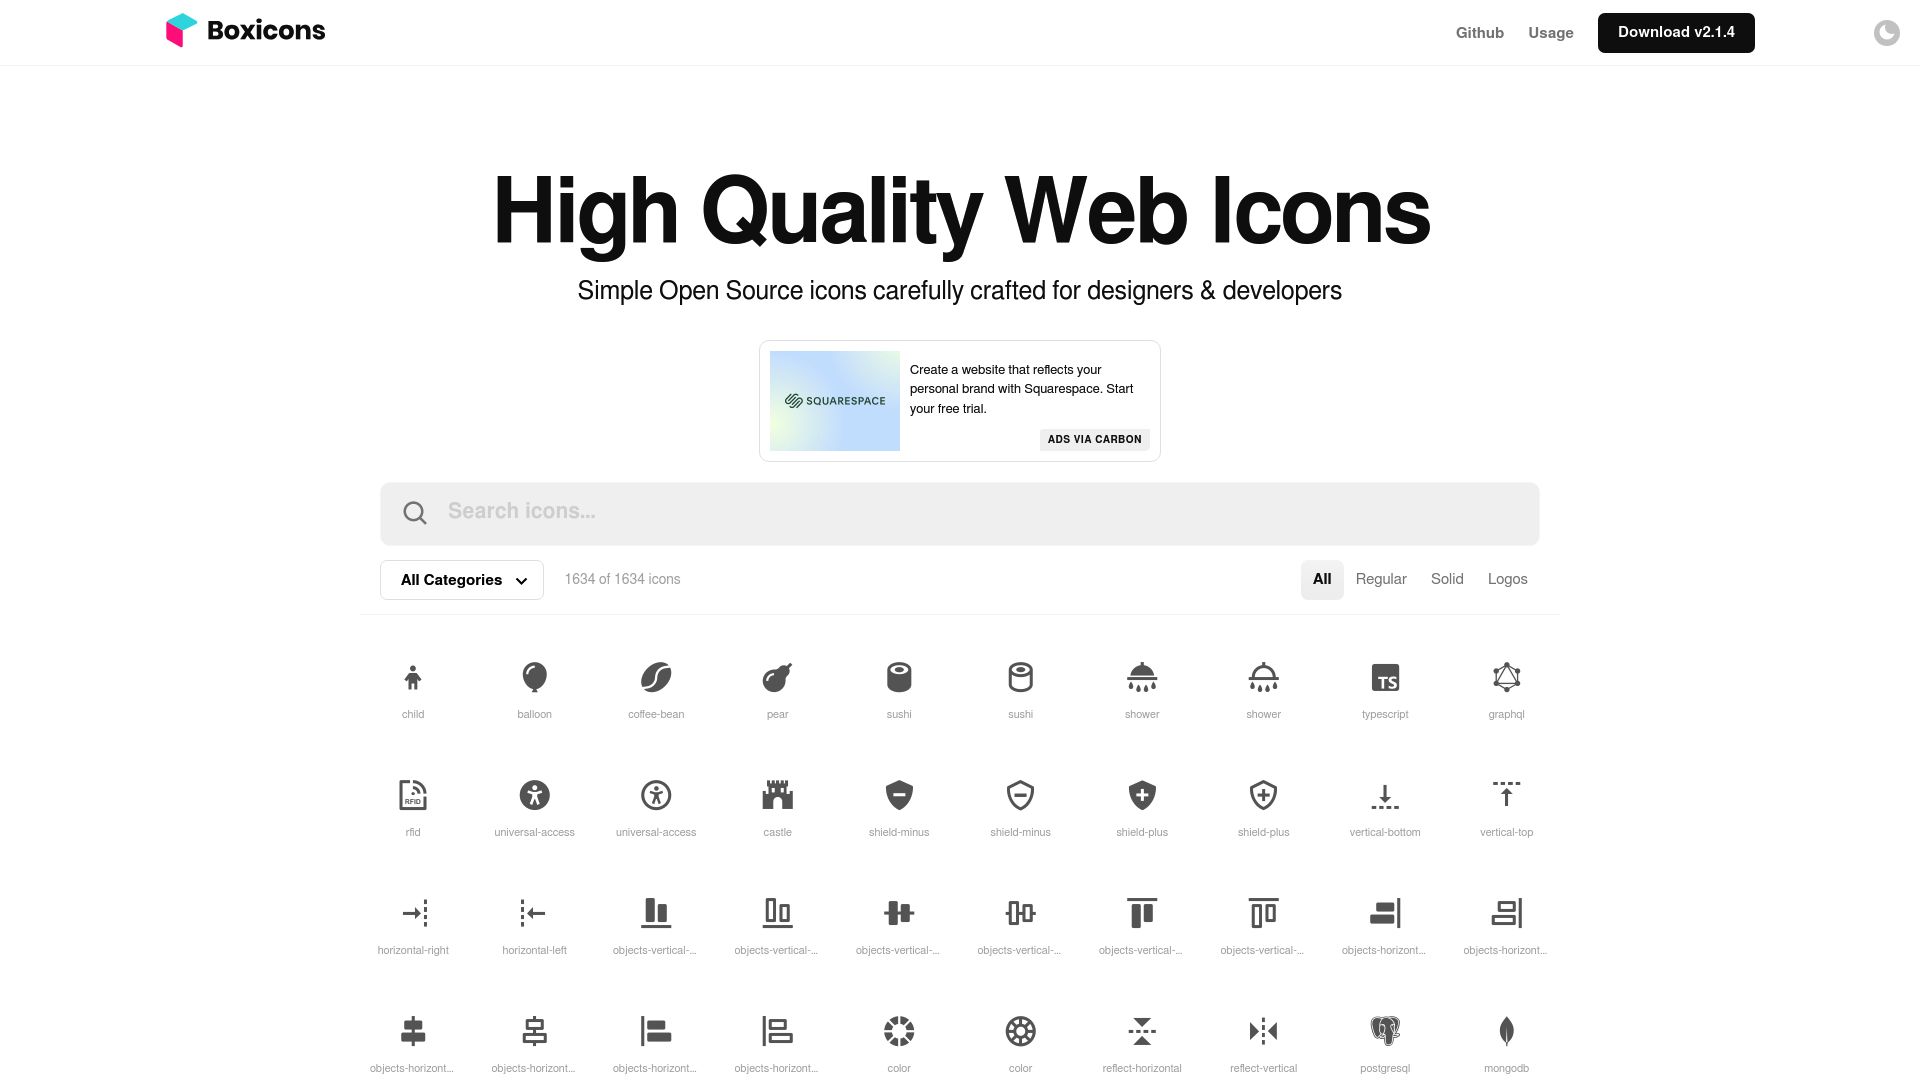Select All icons filter tab
1920x1080 pixels.
click(1320, 580)
